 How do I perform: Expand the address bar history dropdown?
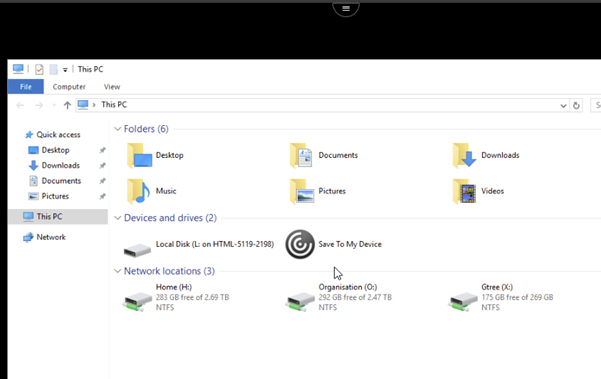563,105
